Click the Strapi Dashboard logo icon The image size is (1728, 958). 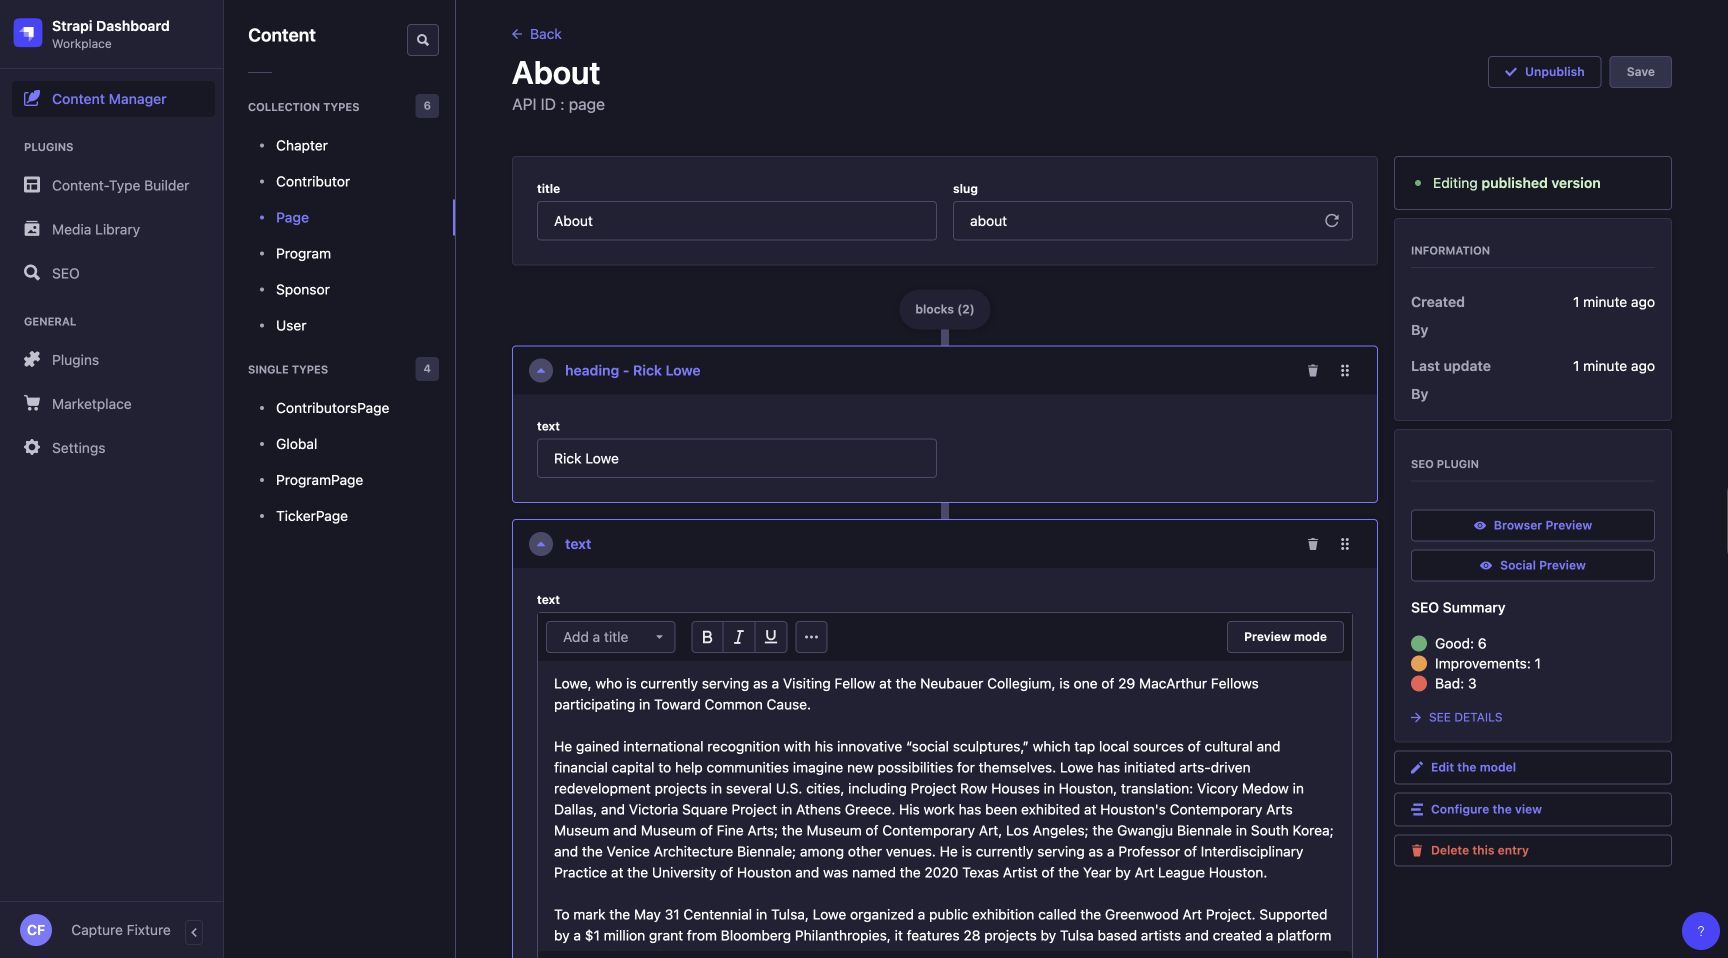tap(28, 33)
